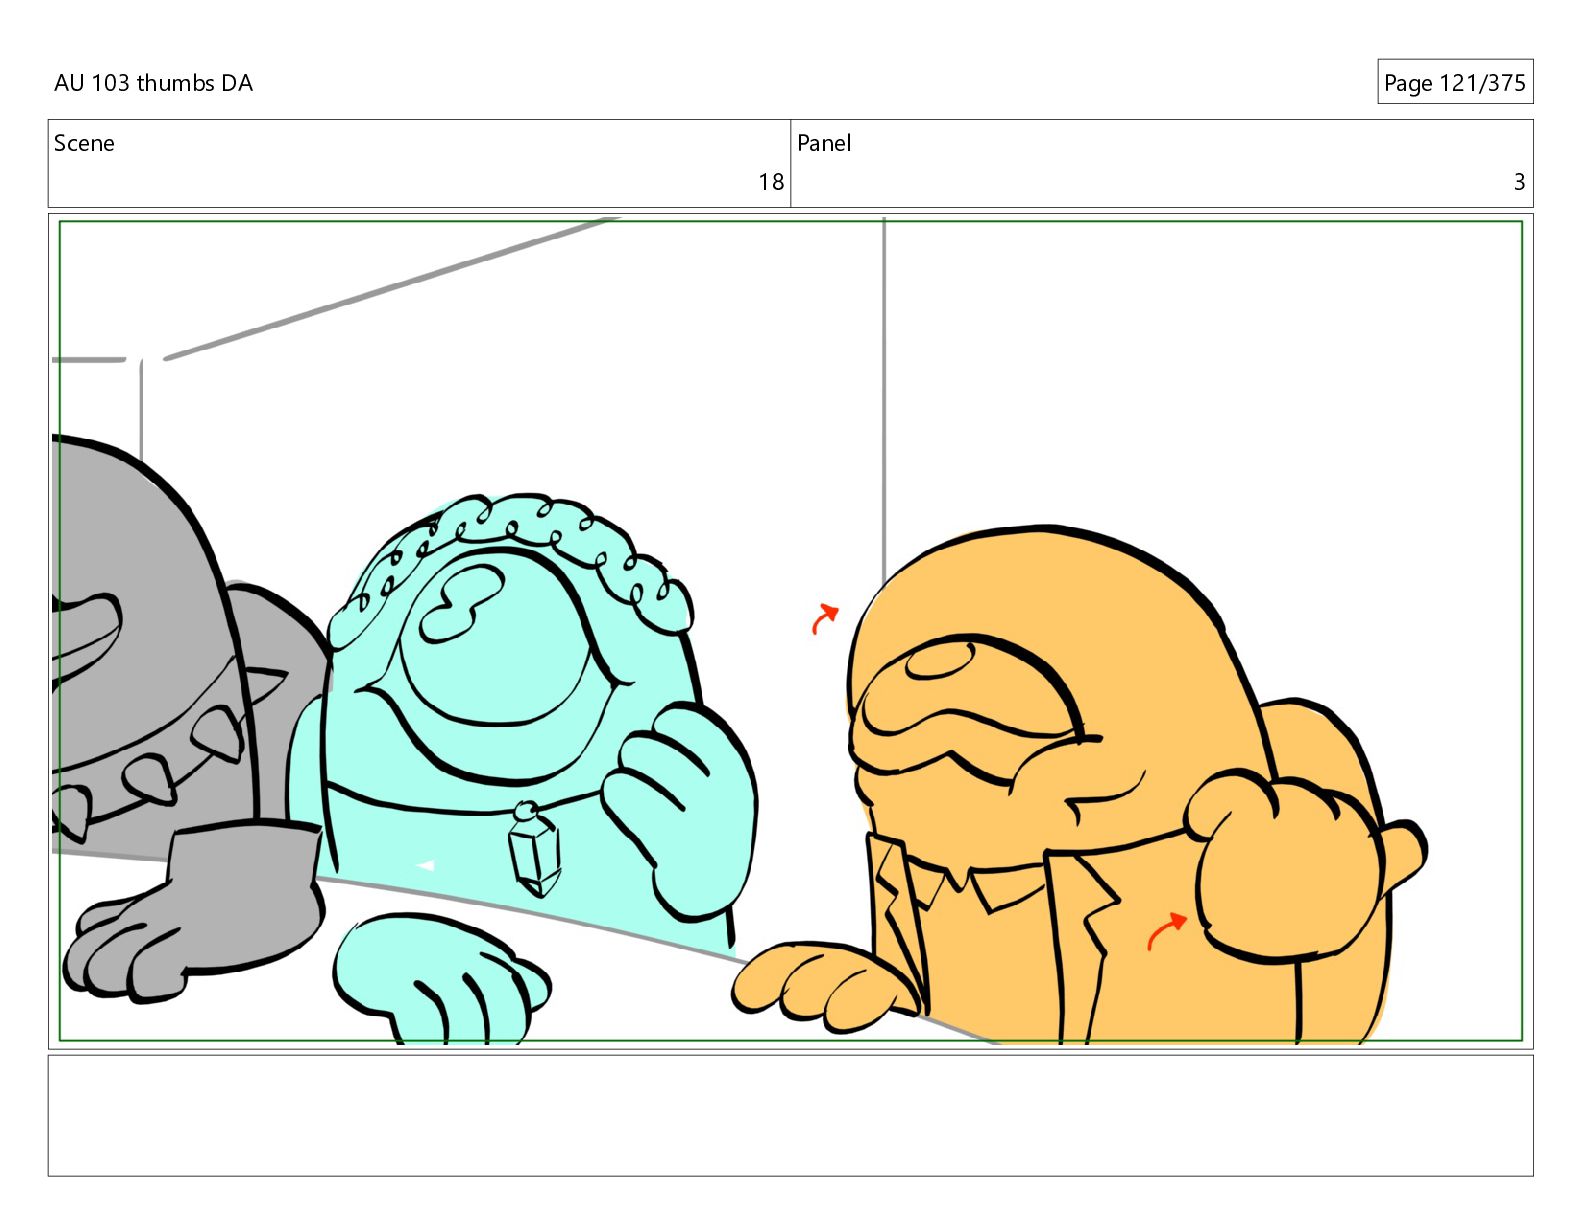Screen dimensions: 1584x1224
Task: Click the storyboard panel drawing
Action: click(790, 630)
